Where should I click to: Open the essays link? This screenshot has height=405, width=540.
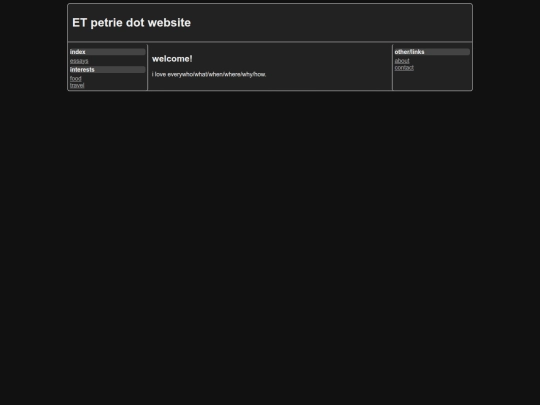(x=79, y=61)
